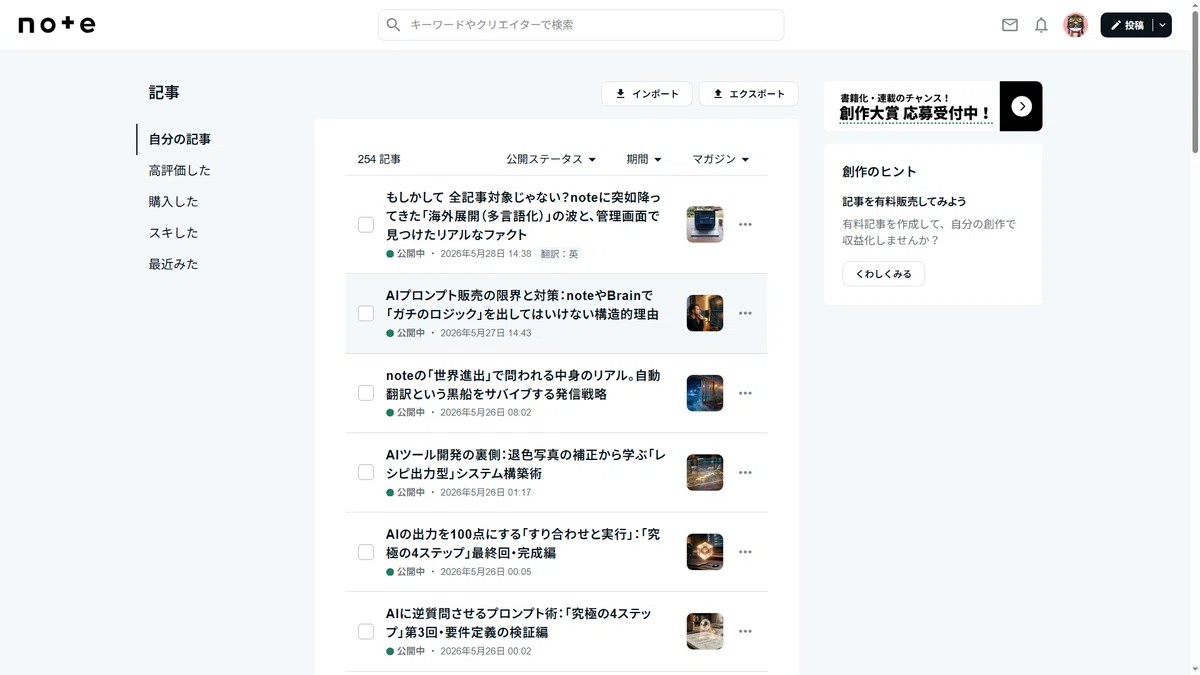1200x675 pixels.
Task: Open the 創作大賞 banner arrow
Action: (1021, 106)
